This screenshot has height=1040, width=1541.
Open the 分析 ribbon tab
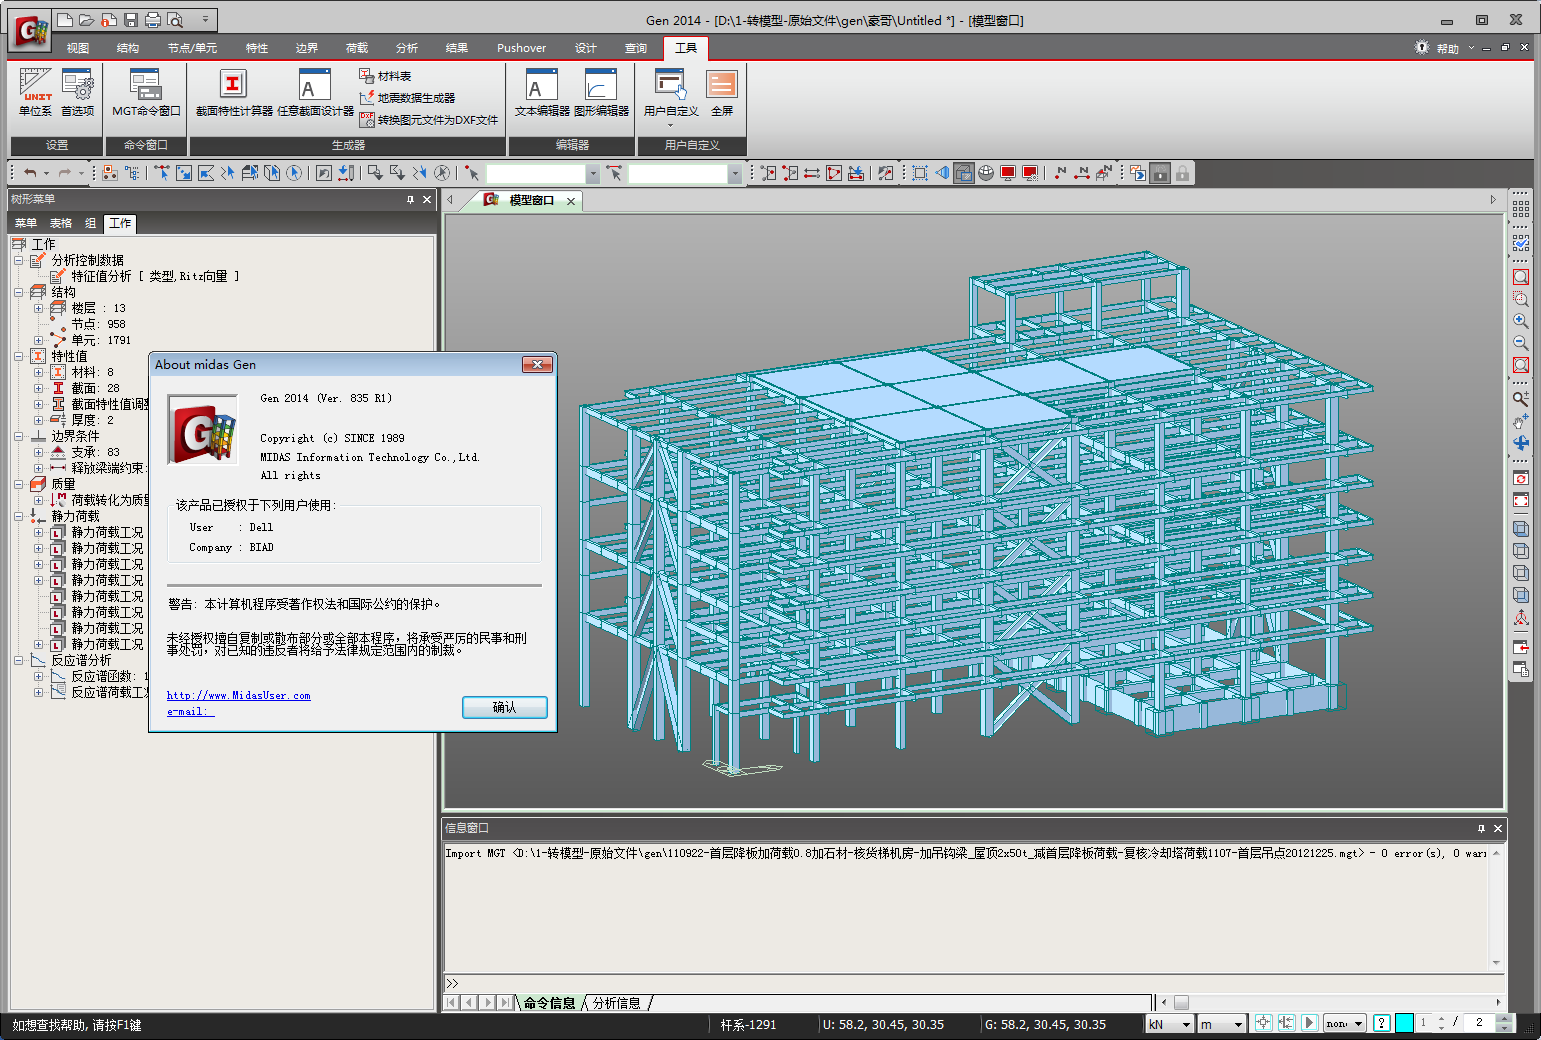pos(407,48)
